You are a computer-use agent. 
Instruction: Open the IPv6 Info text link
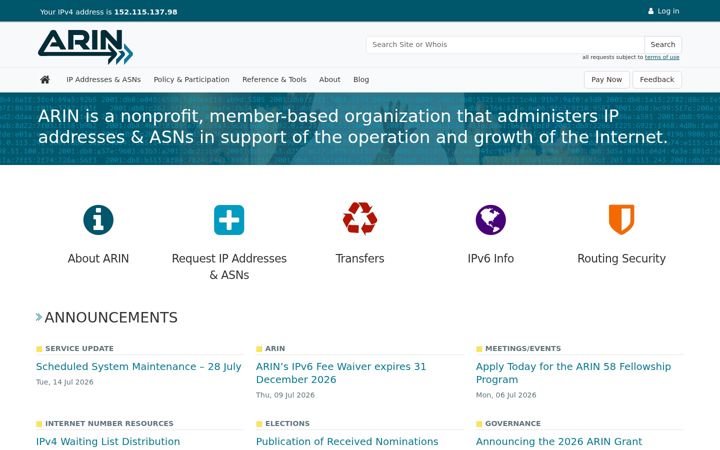pos(491,259)
